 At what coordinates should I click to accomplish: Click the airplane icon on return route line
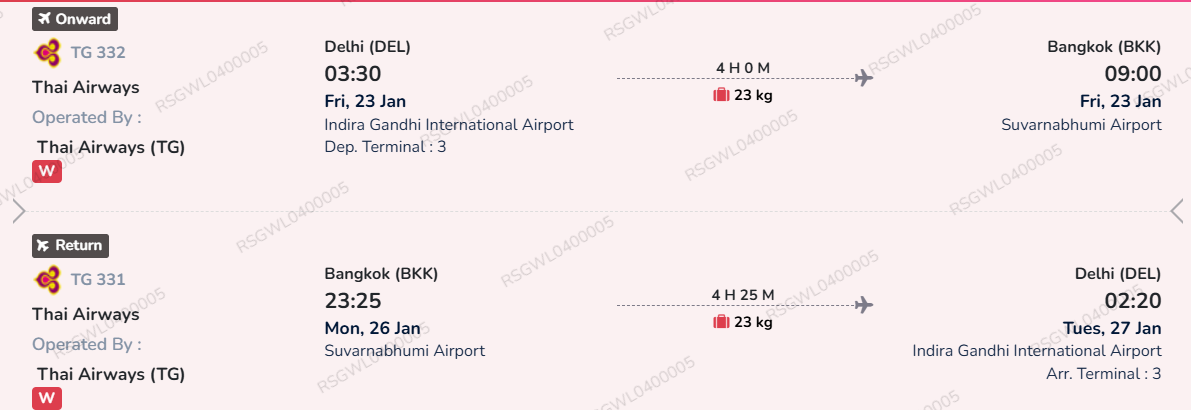click(x=865, y=304)
